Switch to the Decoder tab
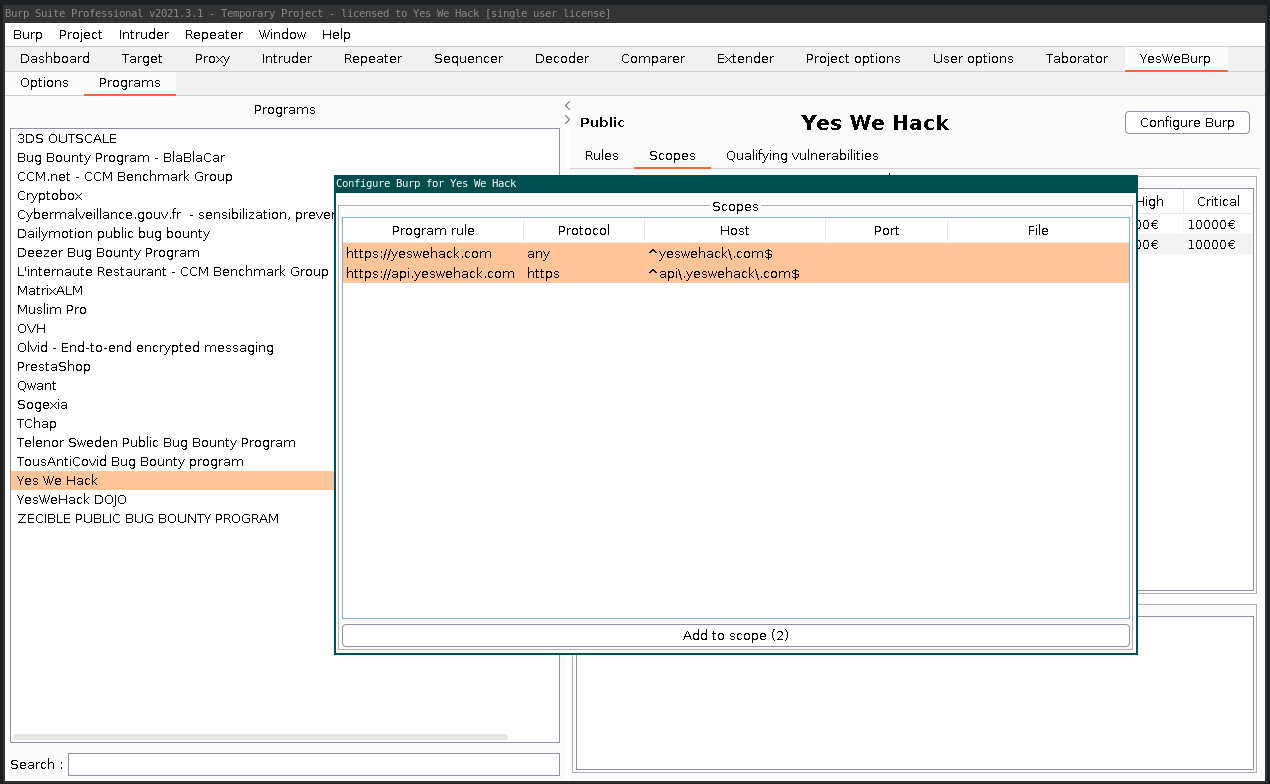The image size is (1270, 784). (562, 59)
